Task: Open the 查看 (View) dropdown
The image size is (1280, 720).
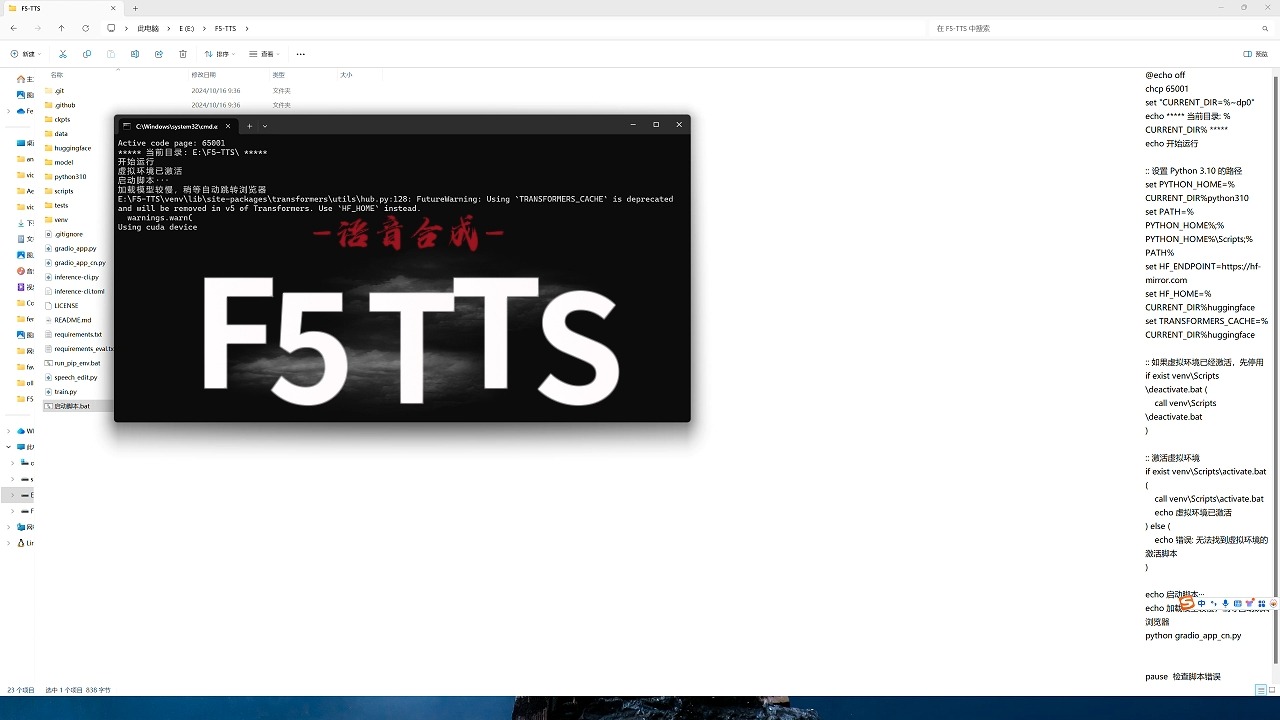Action: pyautogui.click(x=265, y=54)
